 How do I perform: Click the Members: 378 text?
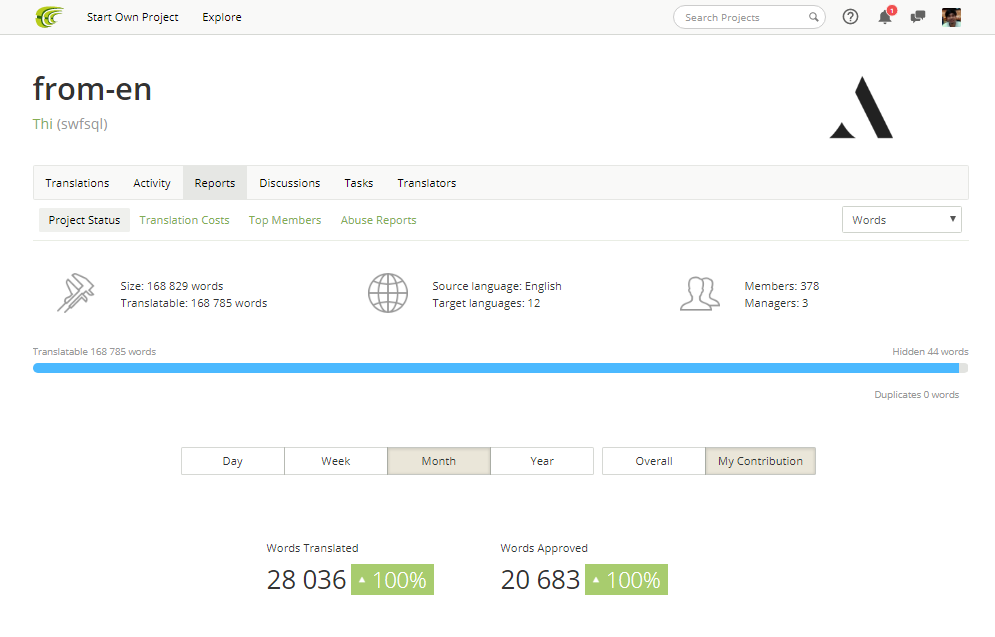point(782,286)
